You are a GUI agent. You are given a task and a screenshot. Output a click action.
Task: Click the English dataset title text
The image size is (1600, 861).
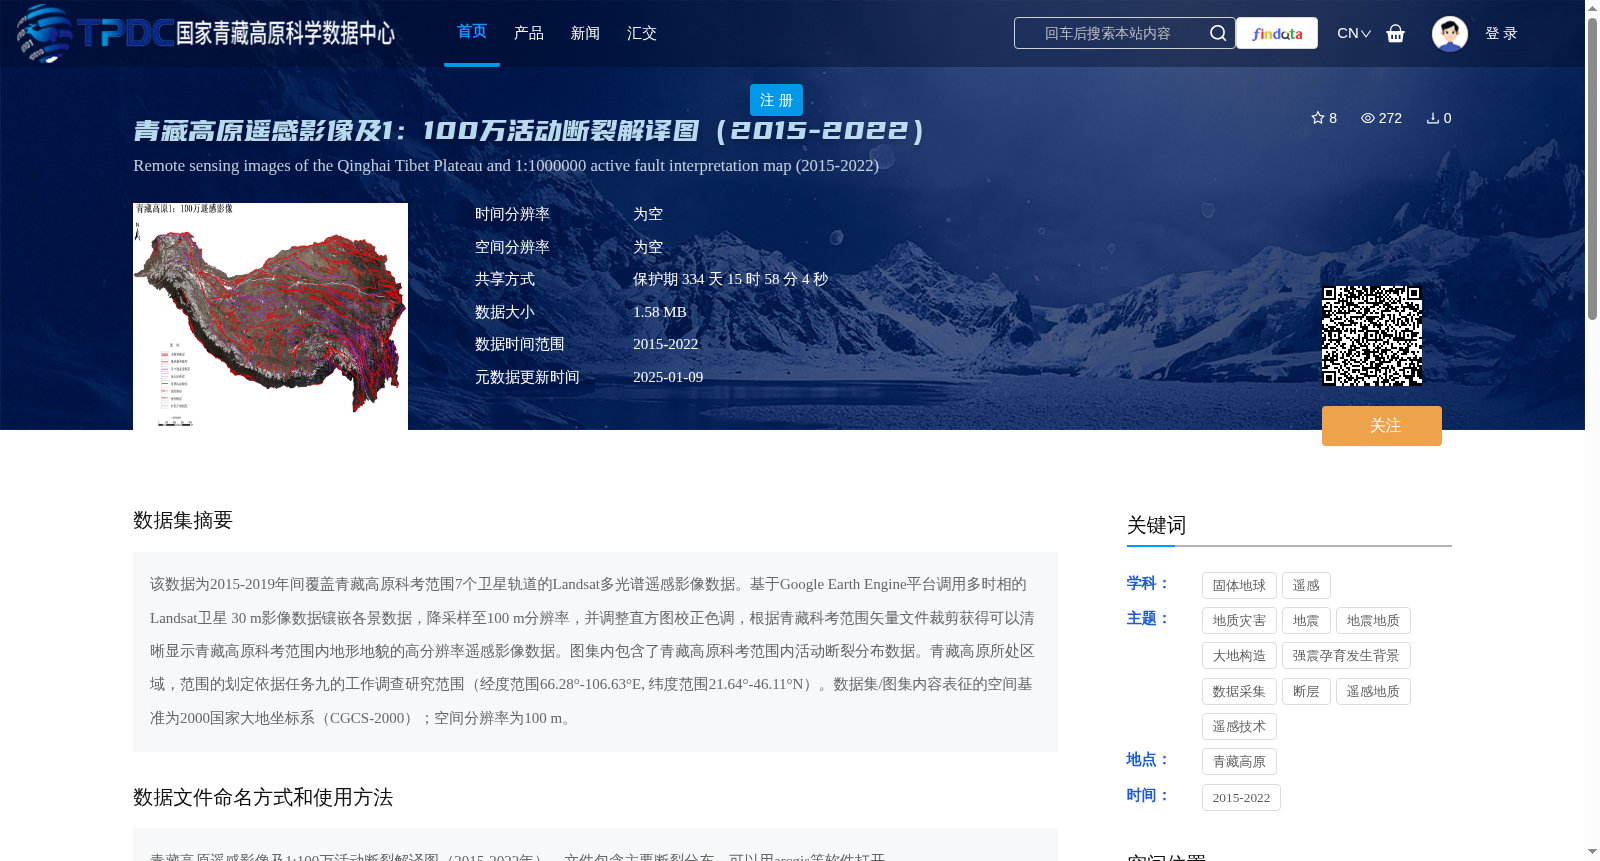coord(506,166)
